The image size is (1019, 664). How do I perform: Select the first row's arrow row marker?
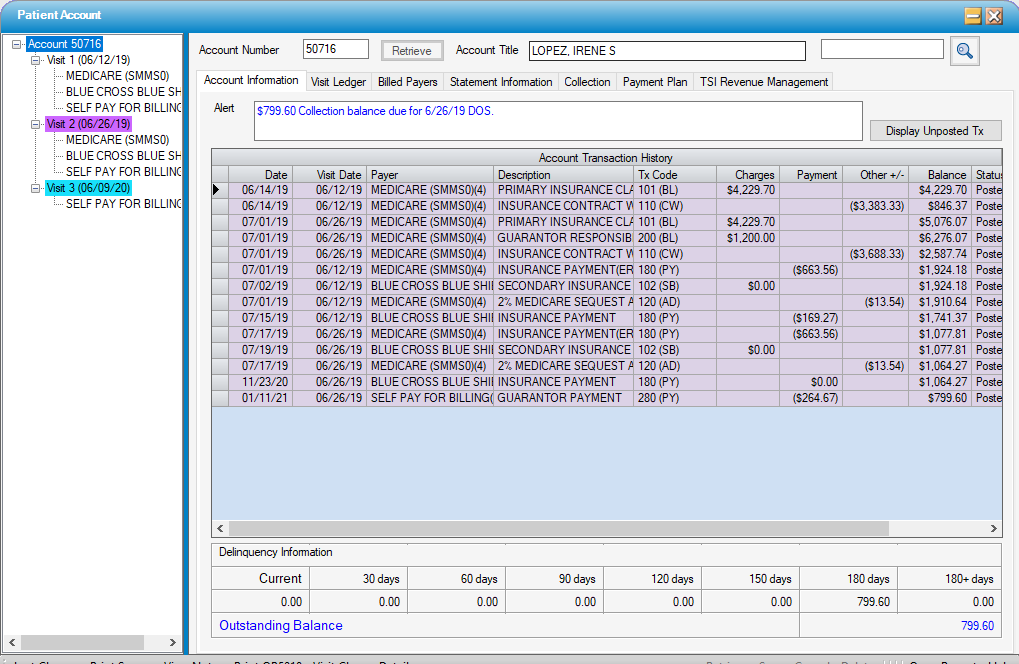(220, 190)
